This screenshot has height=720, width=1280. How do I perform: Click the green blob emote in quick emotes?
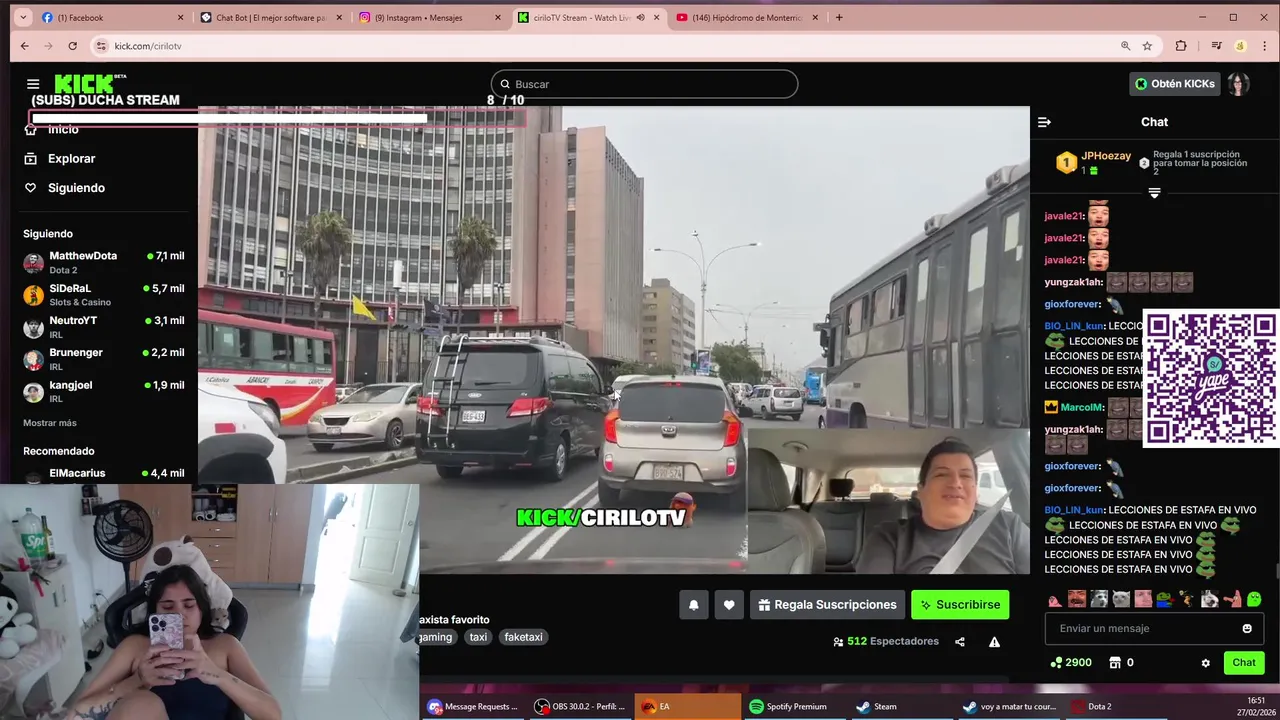pos(1254,599)
